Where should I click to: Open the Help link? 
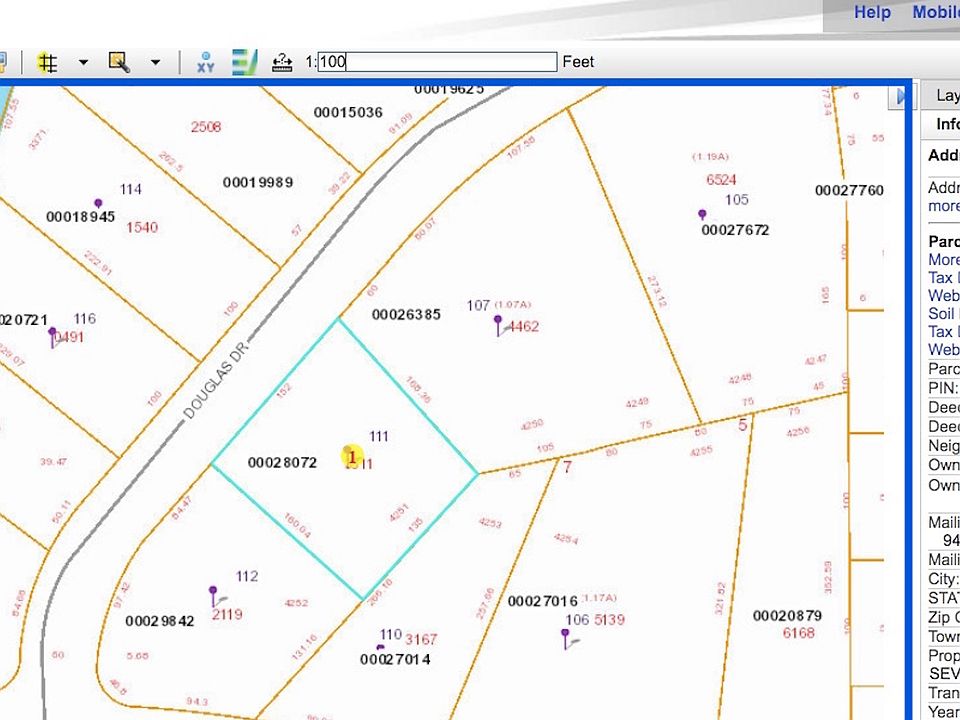pos(872,12)
